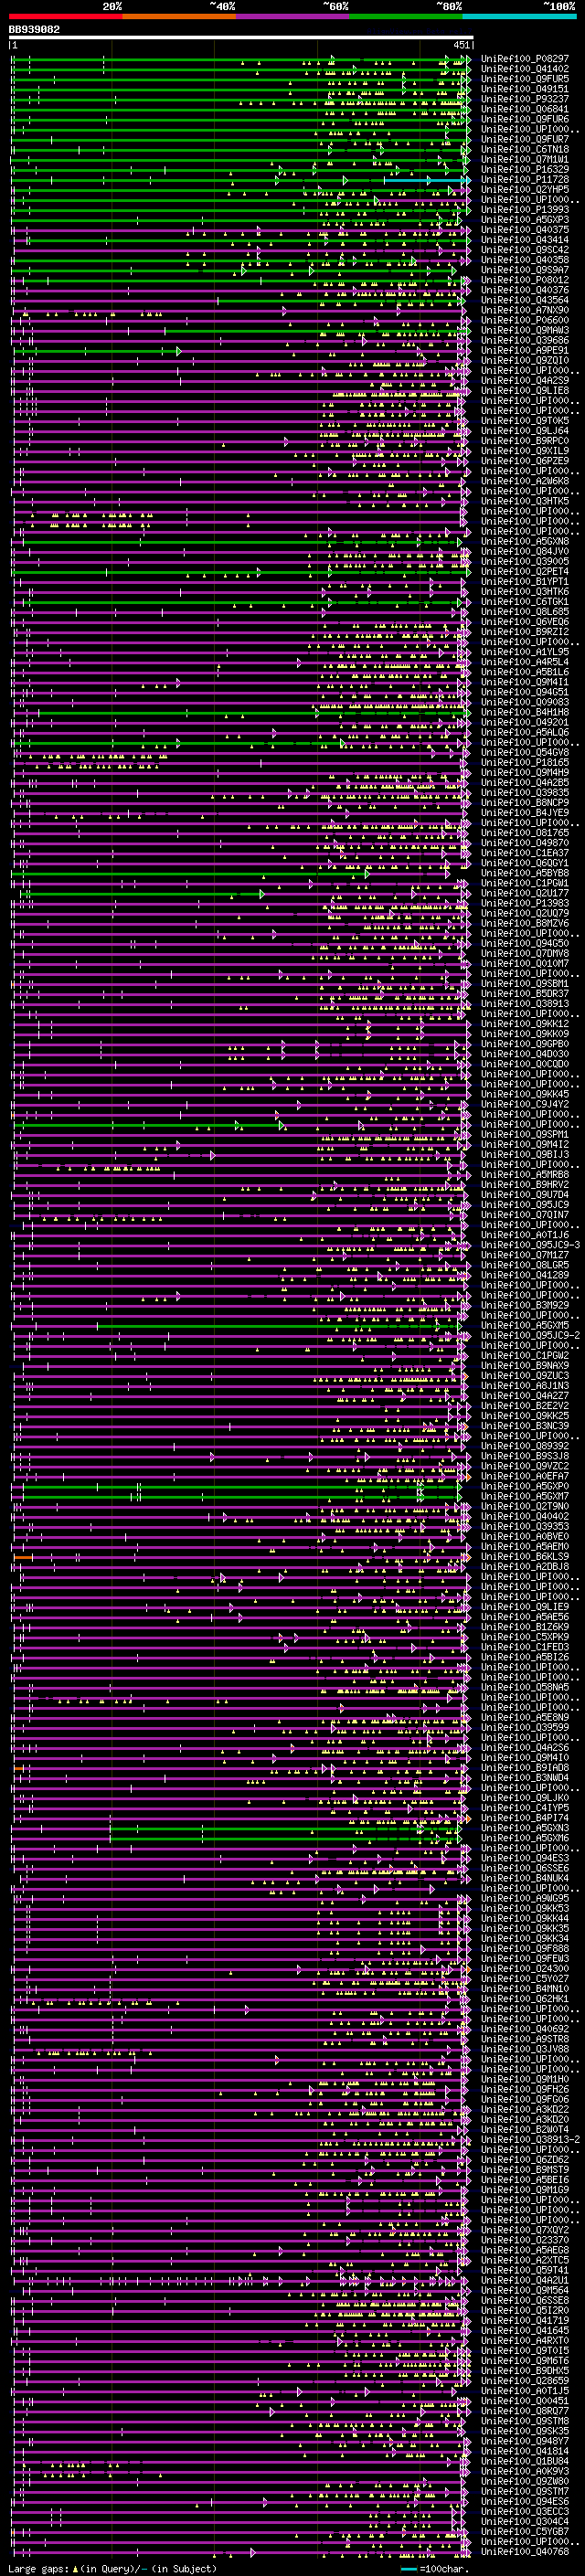Click the UniRef100_Q2YHP5 label
Image resolution: width=585 pixels, height=2576 pixels.
click(525, 189)
